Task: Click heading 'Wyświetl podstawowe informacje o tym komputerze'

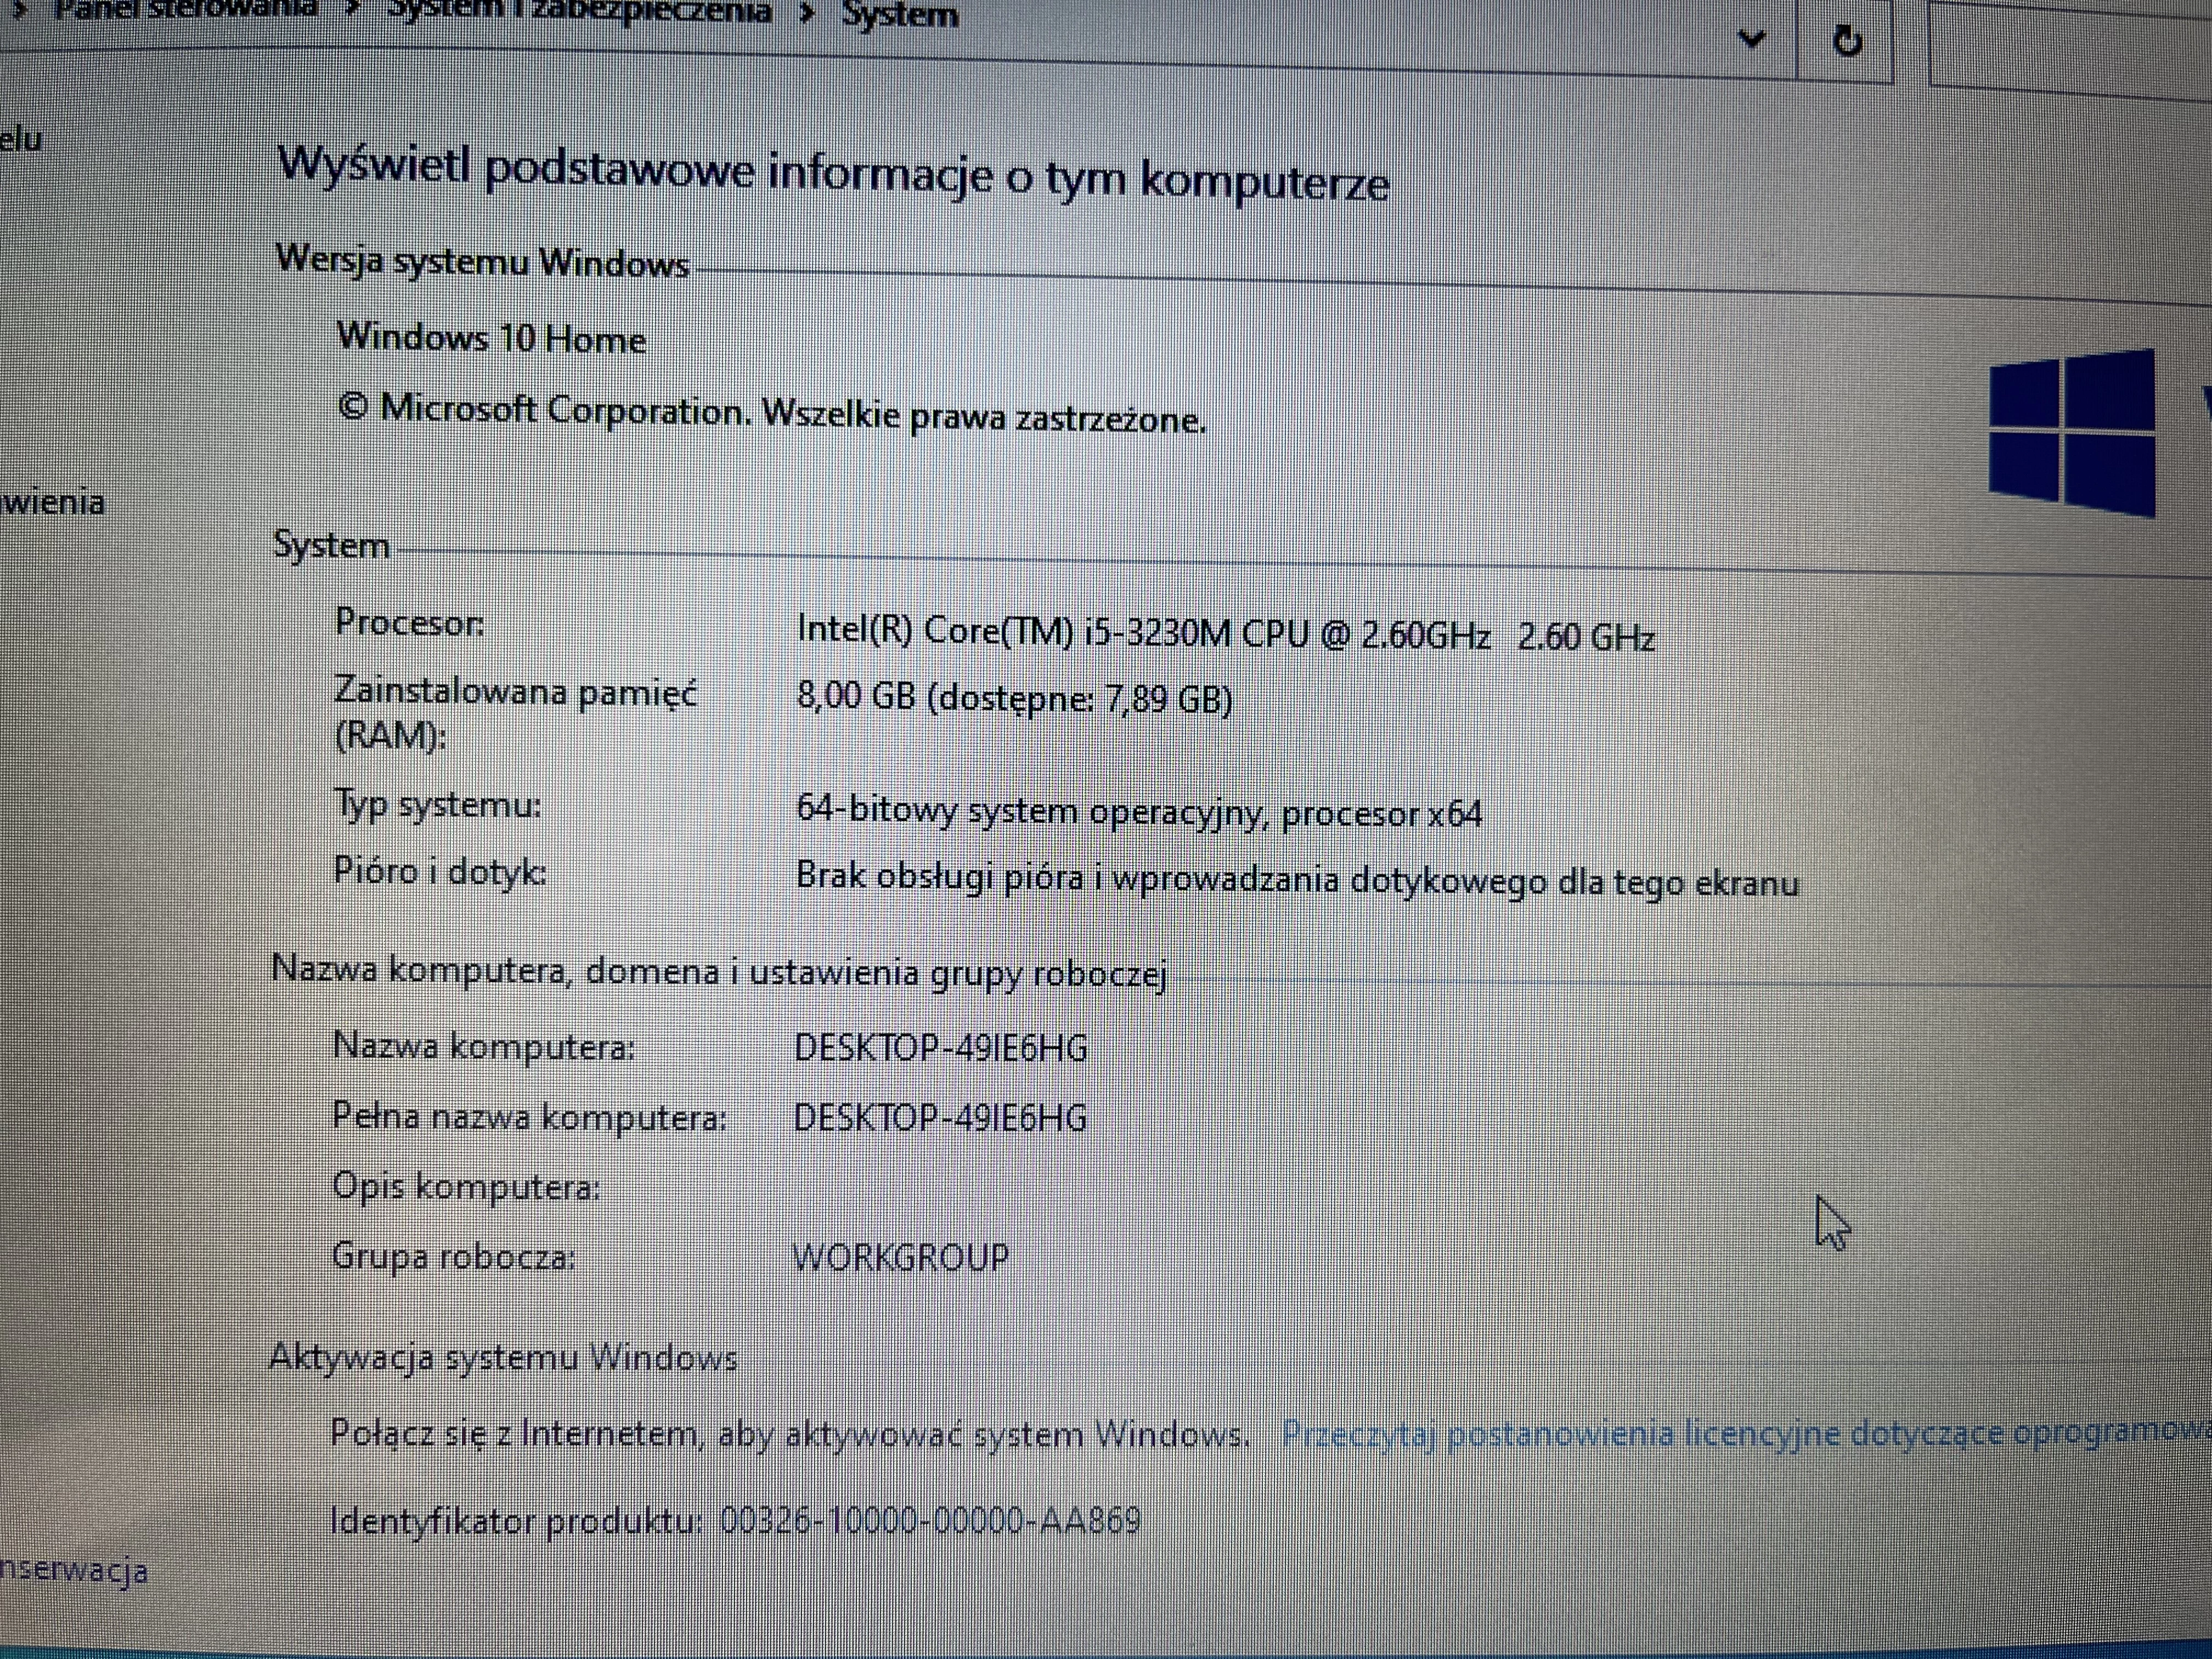Action: tap(834, 174)
